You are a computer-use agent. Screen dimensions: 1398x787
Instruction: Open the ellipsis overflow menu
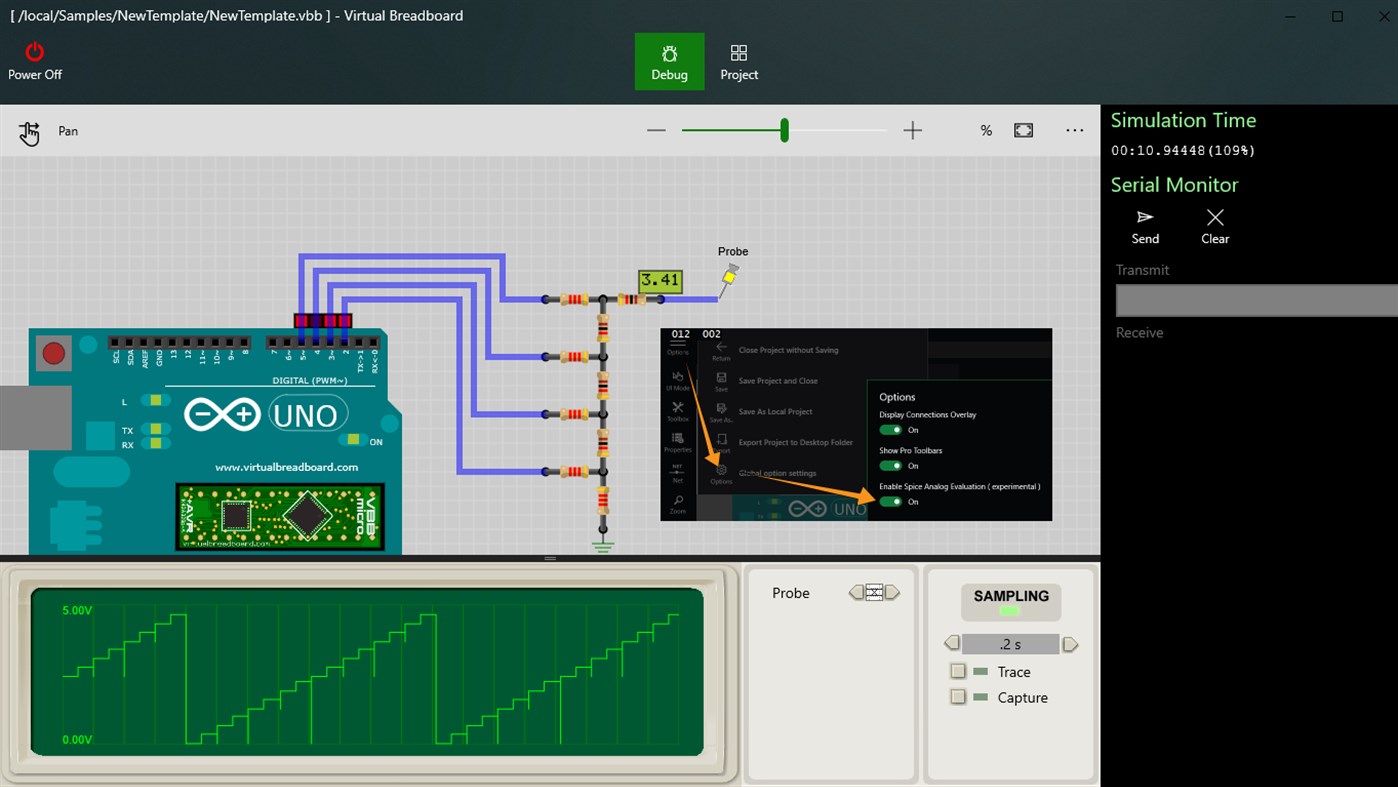pyautogui.click(x=1074, y=130)
